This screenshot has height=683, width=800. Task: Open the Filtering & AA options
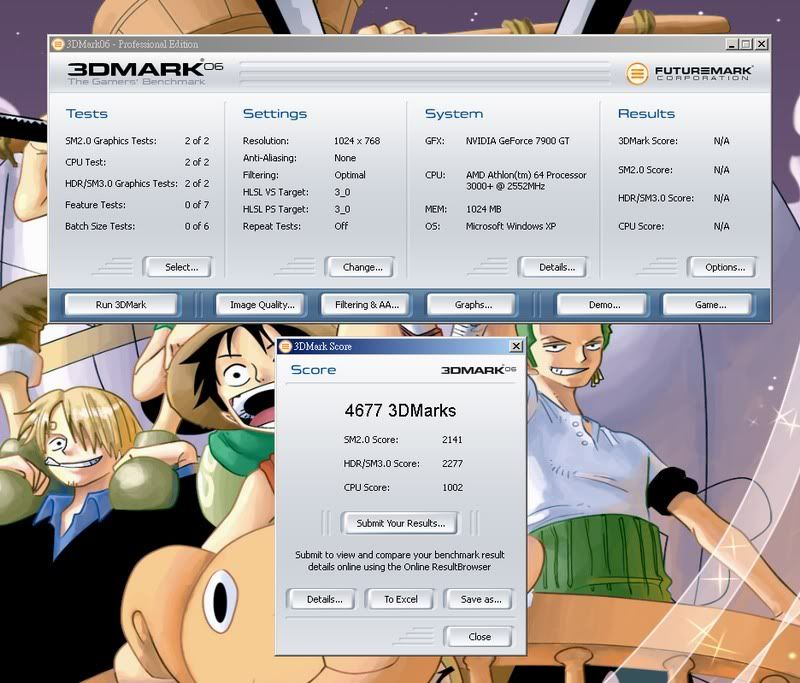pyautogui.click(x=367, y=305)
